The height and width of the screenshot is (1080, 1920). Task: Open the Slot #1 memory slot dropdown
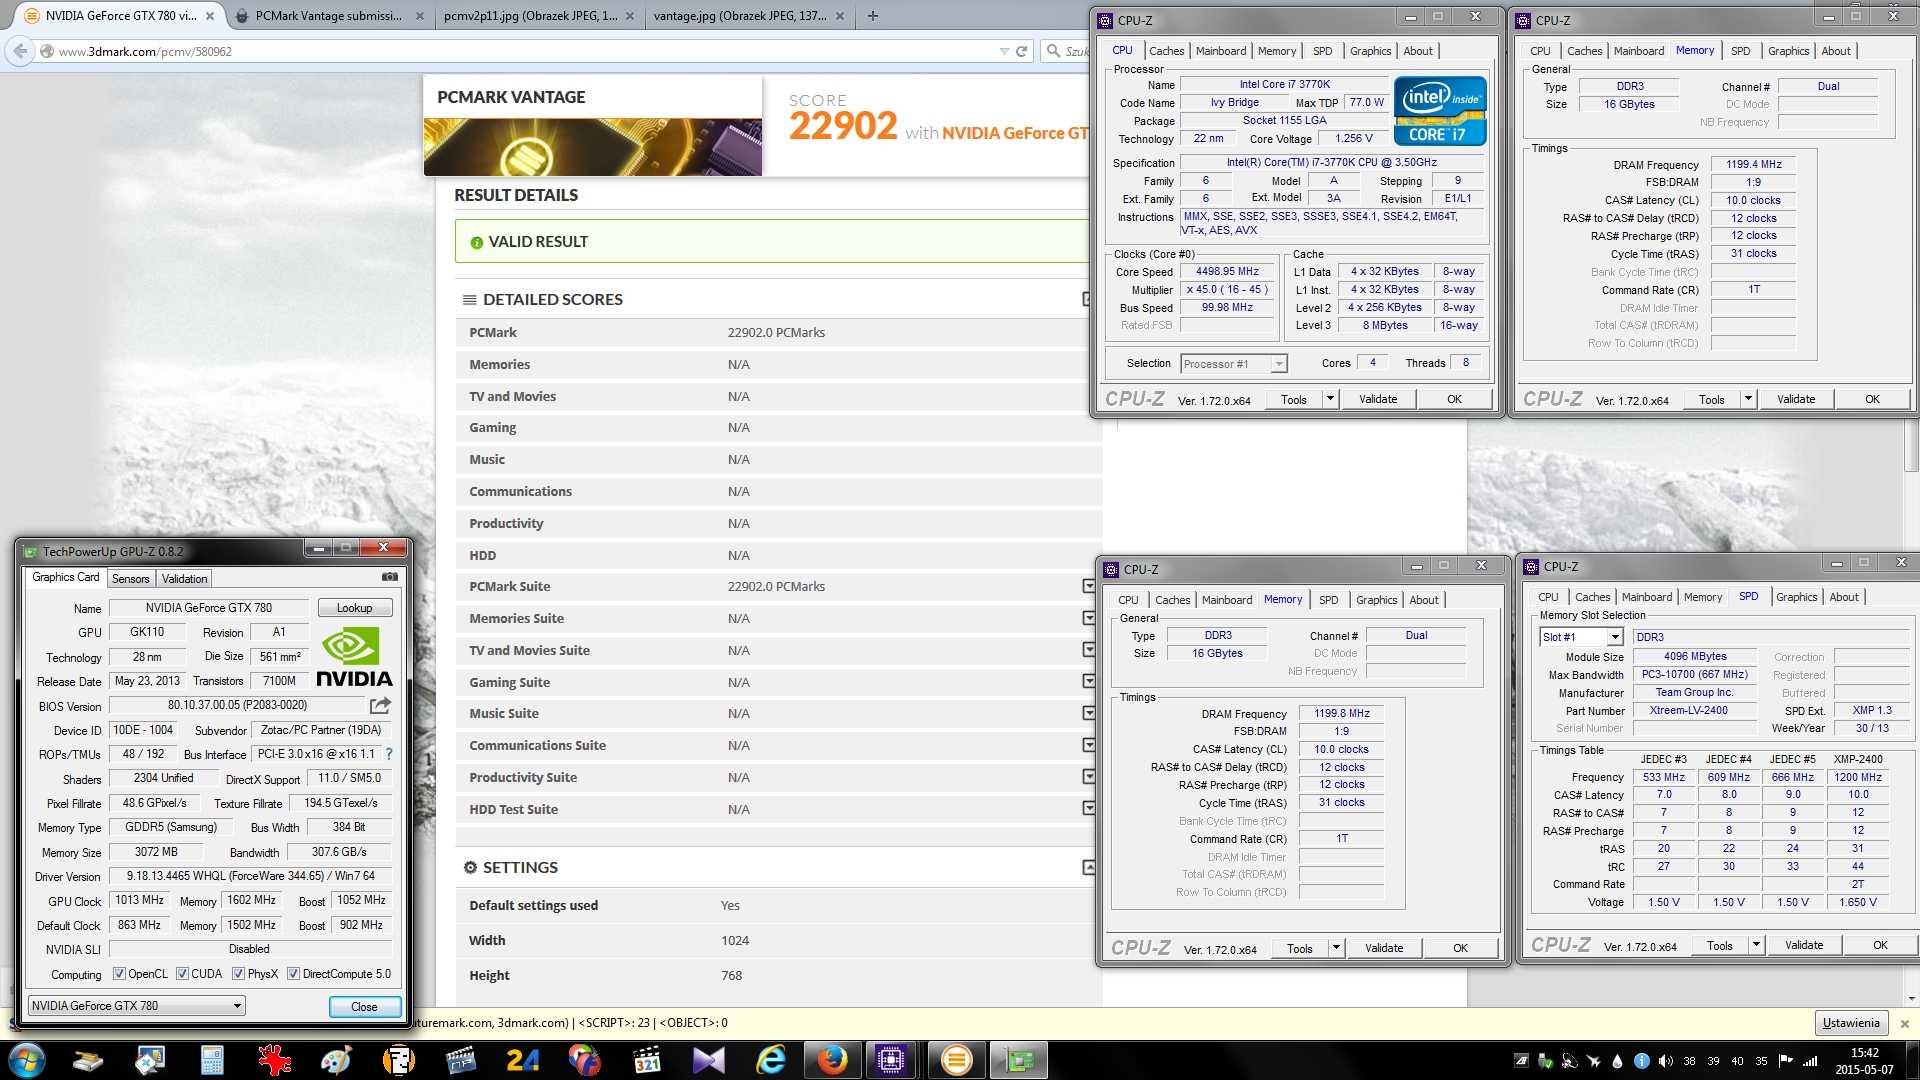pyautogui.click(x=1581, y=637)
